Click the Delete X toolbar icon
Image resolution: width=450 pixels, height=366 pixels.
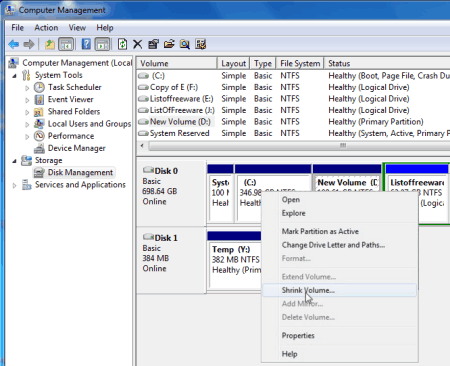pyautogui.click(x=137, y=44)
